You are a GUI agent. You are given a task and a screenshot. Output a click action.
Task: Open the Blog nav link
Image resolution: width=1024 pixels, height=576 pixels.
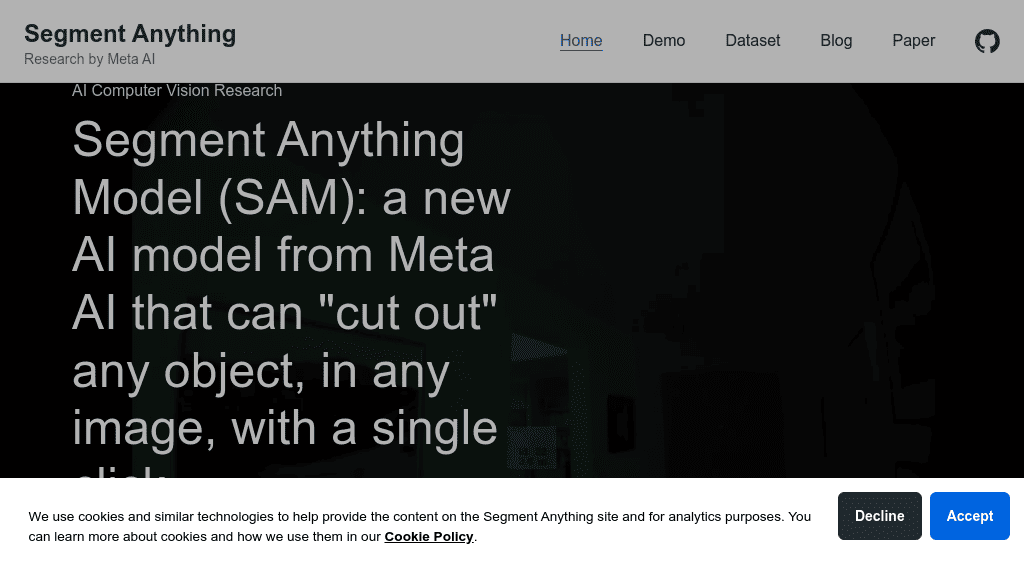pos(836,41)
